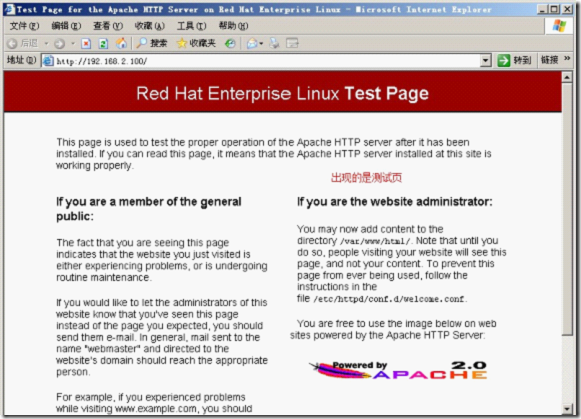Click the Mail envelope toolbar icon

tap(252, 44)
